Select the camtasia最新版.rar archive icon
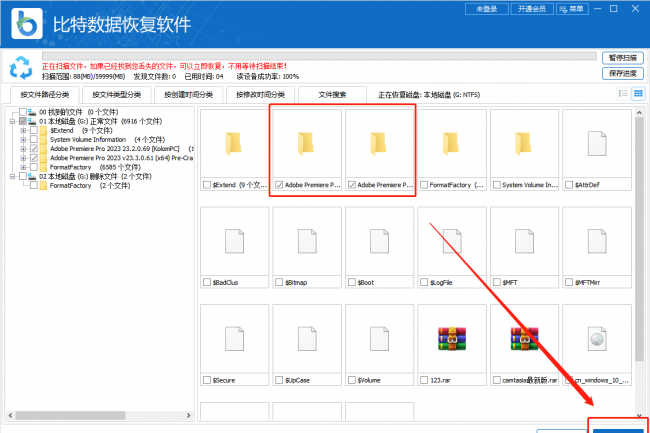Screen dimensions: 650x433 (524, 339)
